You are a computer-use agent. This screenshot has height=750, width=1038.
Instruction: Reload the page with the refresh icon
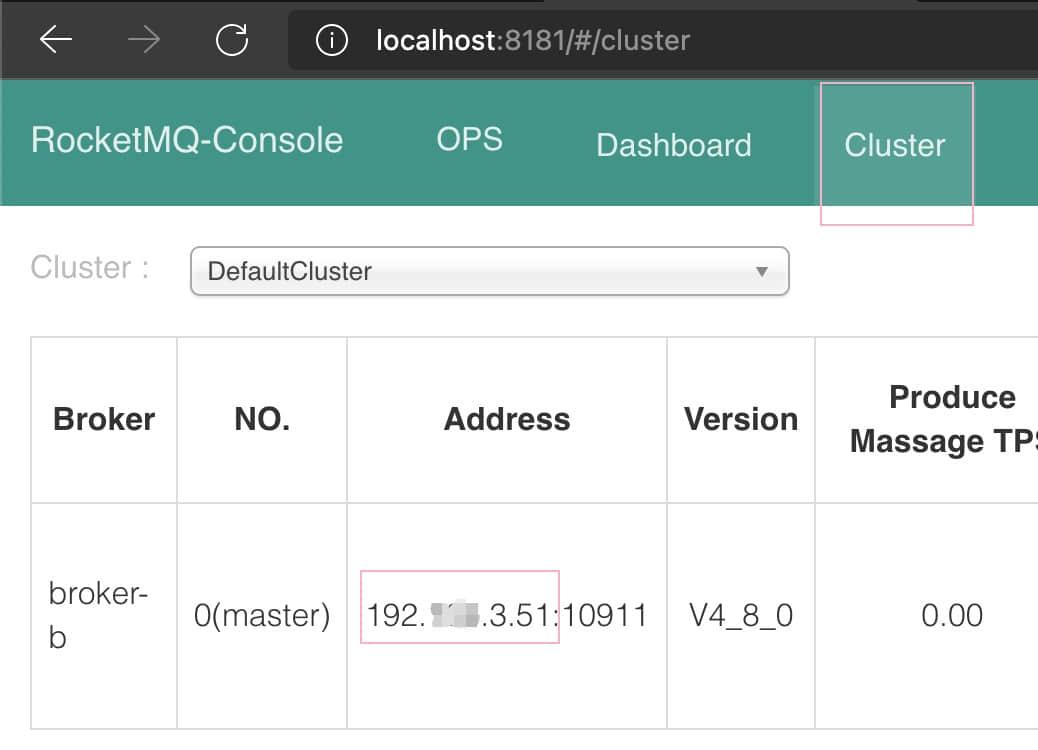pyautogui.click(x=232, y=40)
